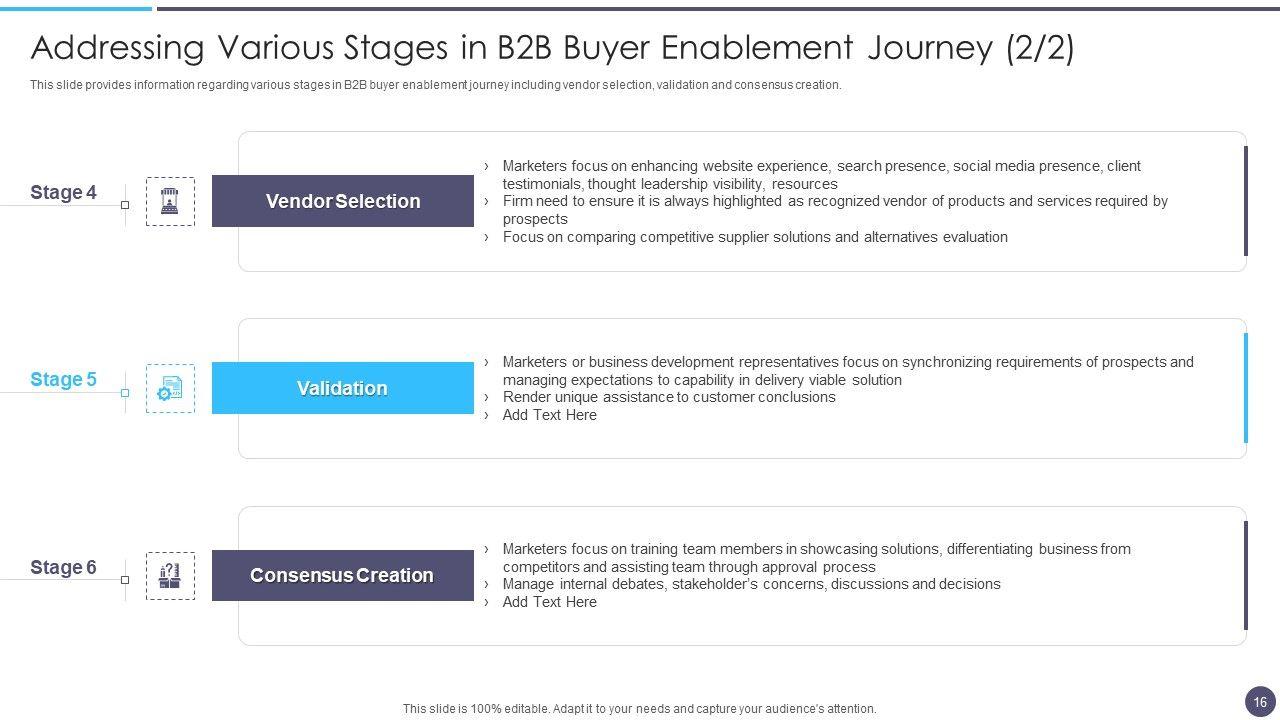Select the blue Validation label box
This screenshot has height=720, width=1280.
343,388
